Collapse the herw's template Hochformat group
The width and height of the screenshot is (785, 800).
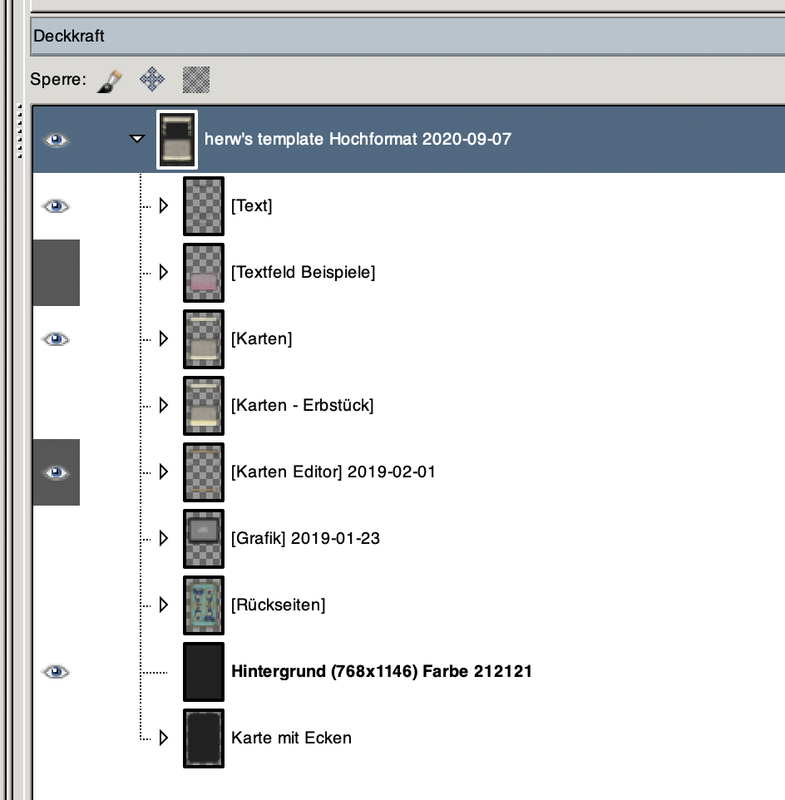[x=137, y=138]
